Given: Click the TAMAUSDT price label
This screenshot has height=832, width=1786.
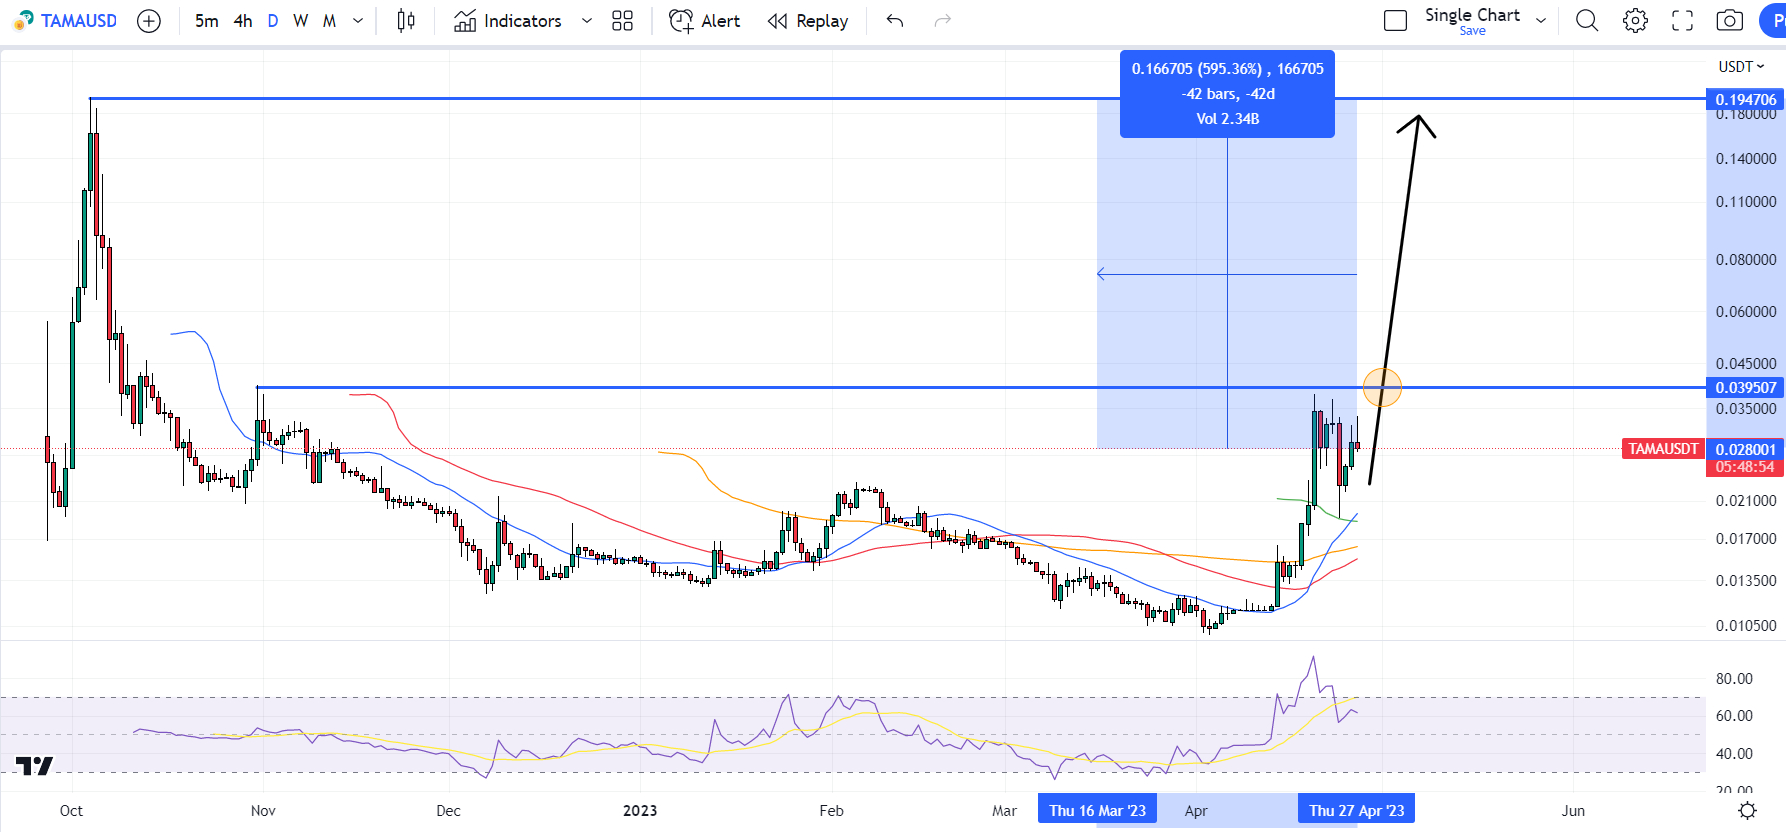Looking at the screenshot, I should click(1663, 449).
